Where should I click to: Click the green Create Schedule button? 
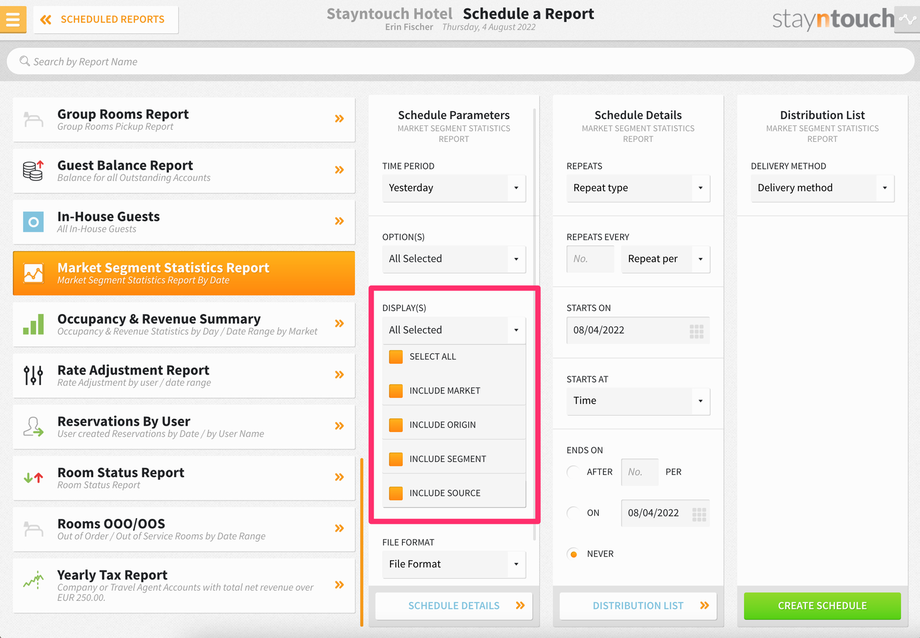click(822, 606)
